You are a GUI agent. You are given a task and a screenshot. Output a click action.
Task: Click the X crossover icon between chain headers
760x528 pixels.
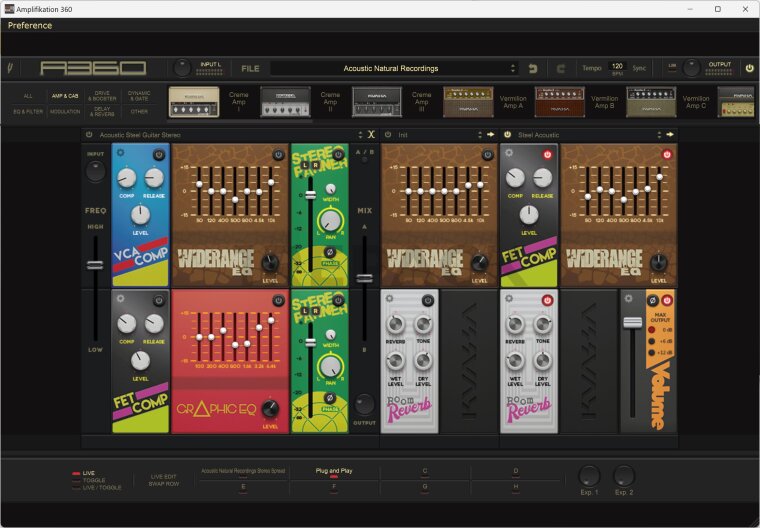tap(371, 134)
